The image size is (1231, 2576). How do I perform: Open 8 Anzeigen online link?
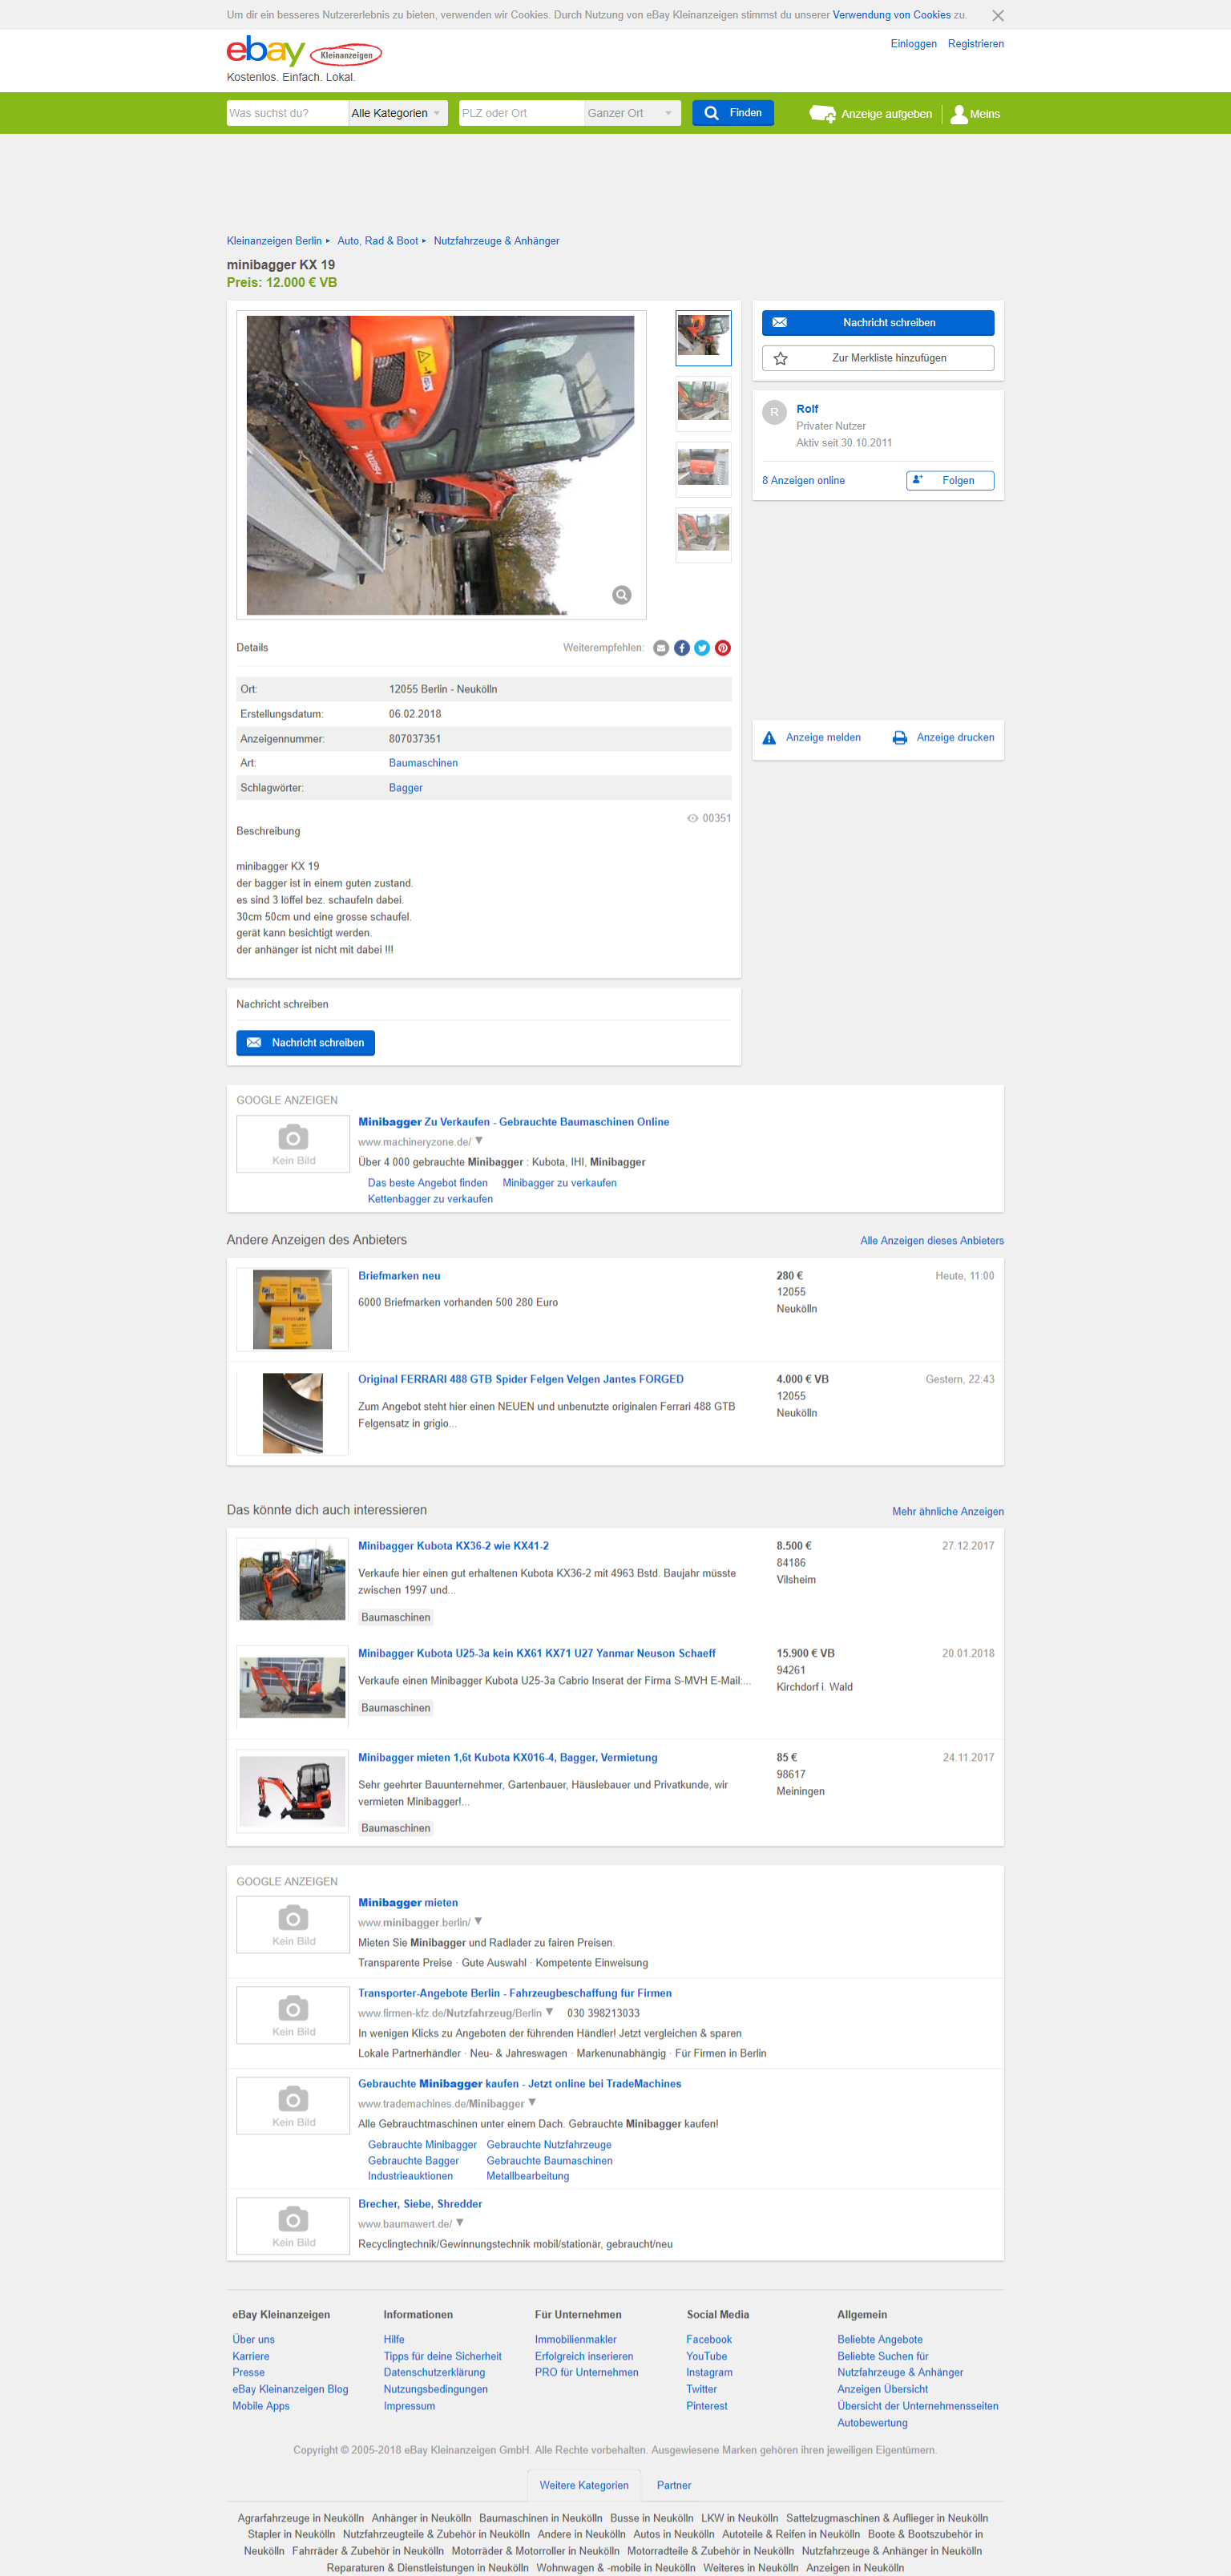point(803,481)
